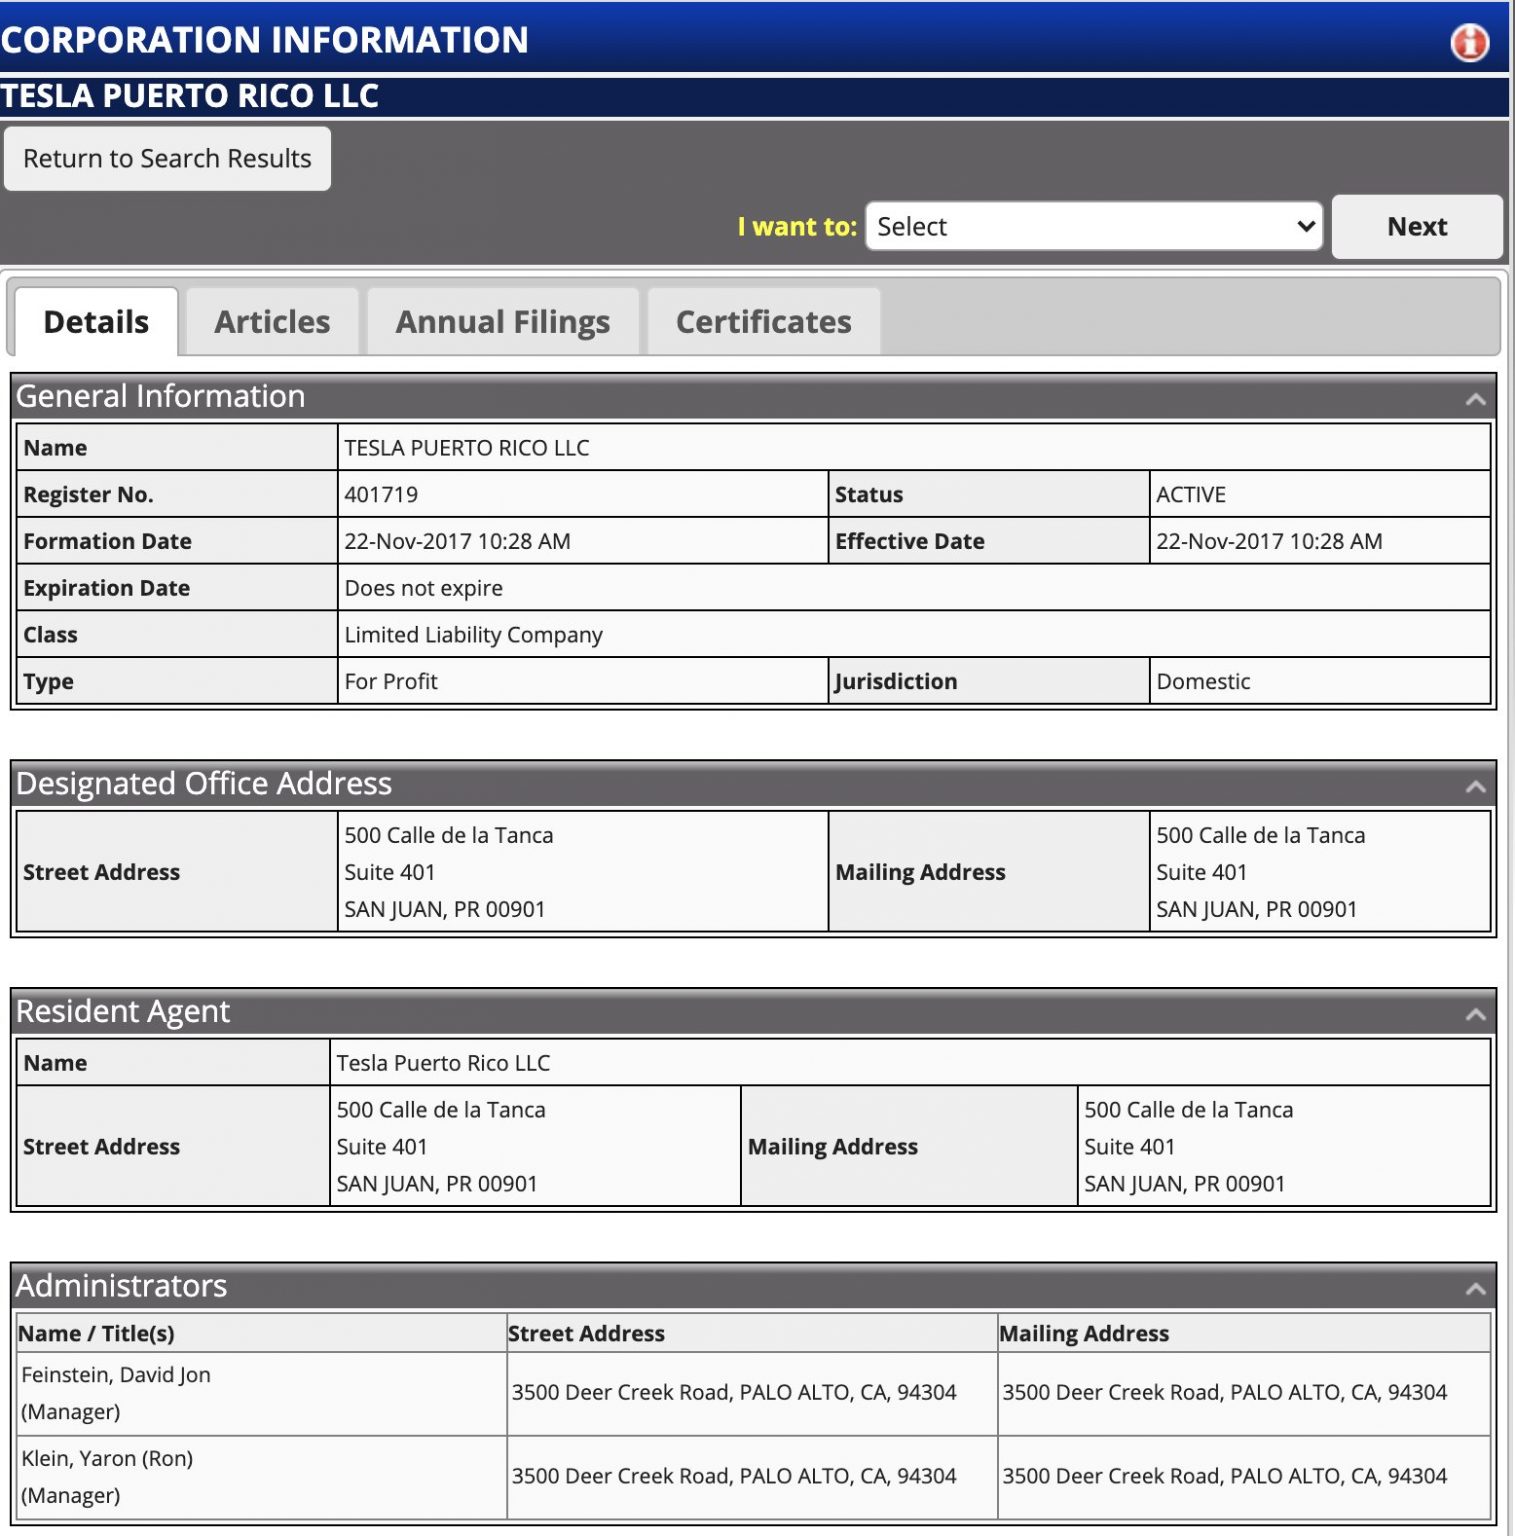Screen dimensions: 1515x1536
Task: Collapse the Resident Agent section
Action: 1475,1014
